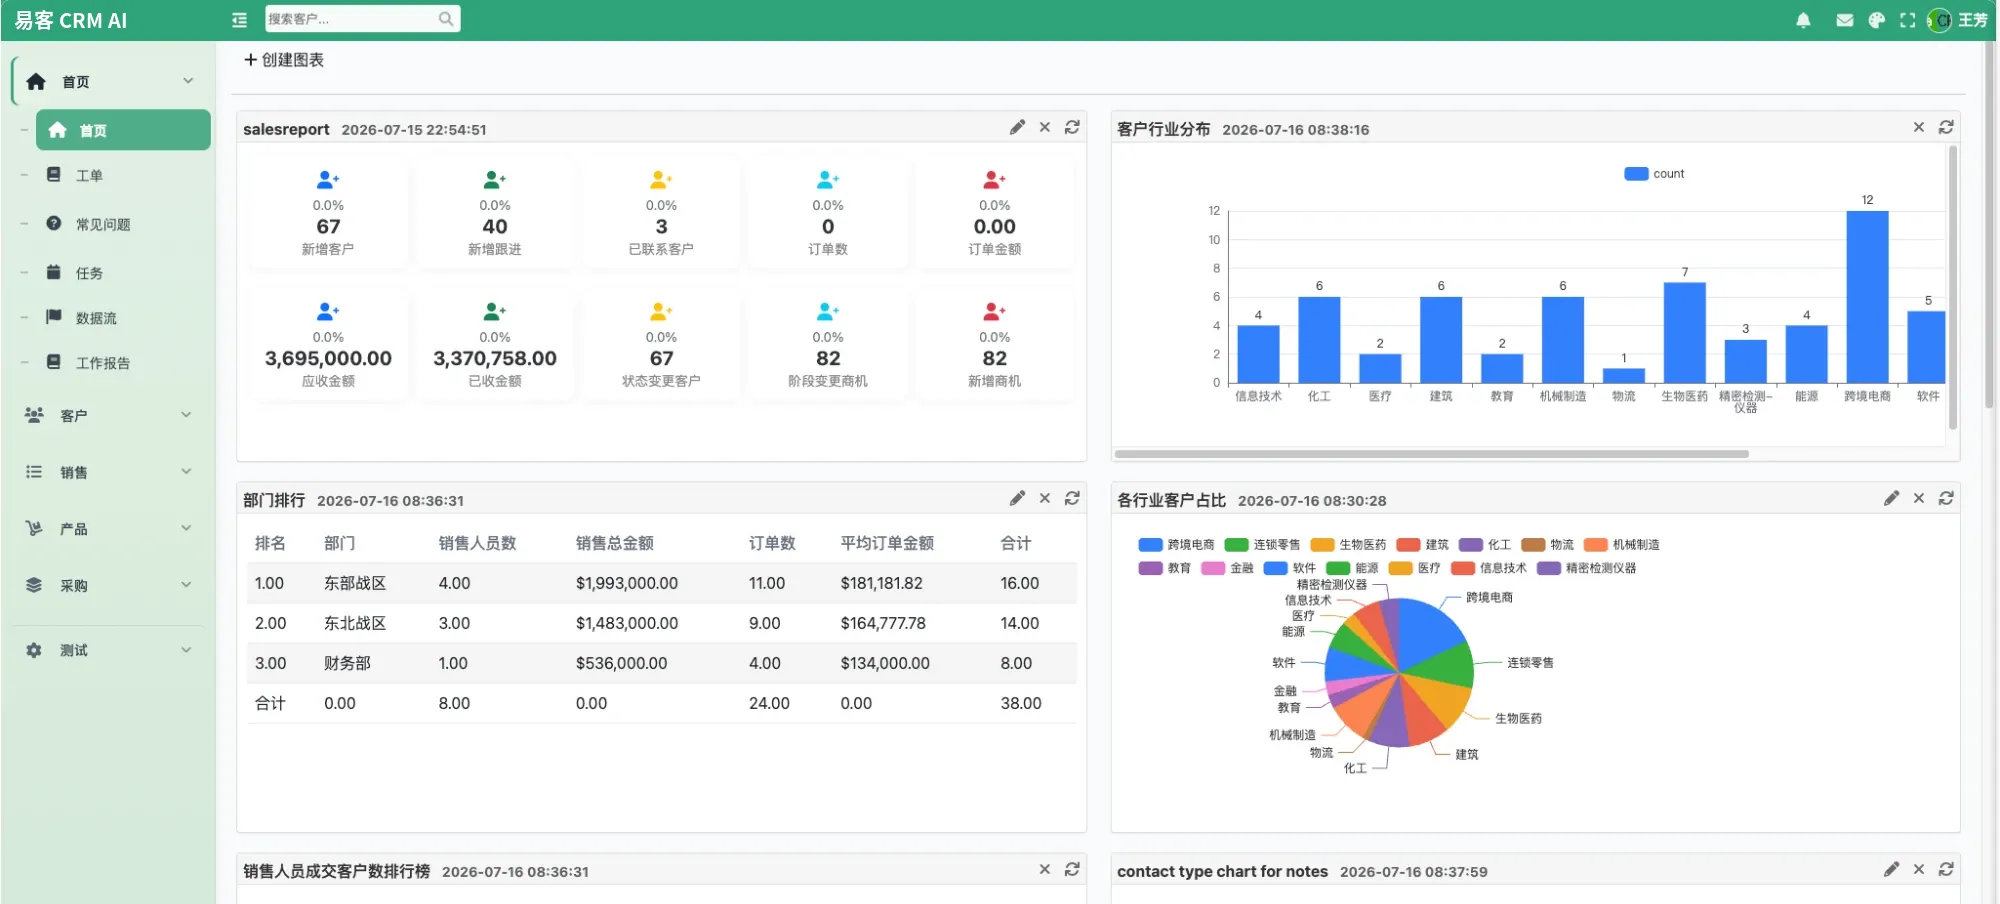Click the 东部战区 table cell
Viewport: 2000px width, 904px height.
click(354, 583)
